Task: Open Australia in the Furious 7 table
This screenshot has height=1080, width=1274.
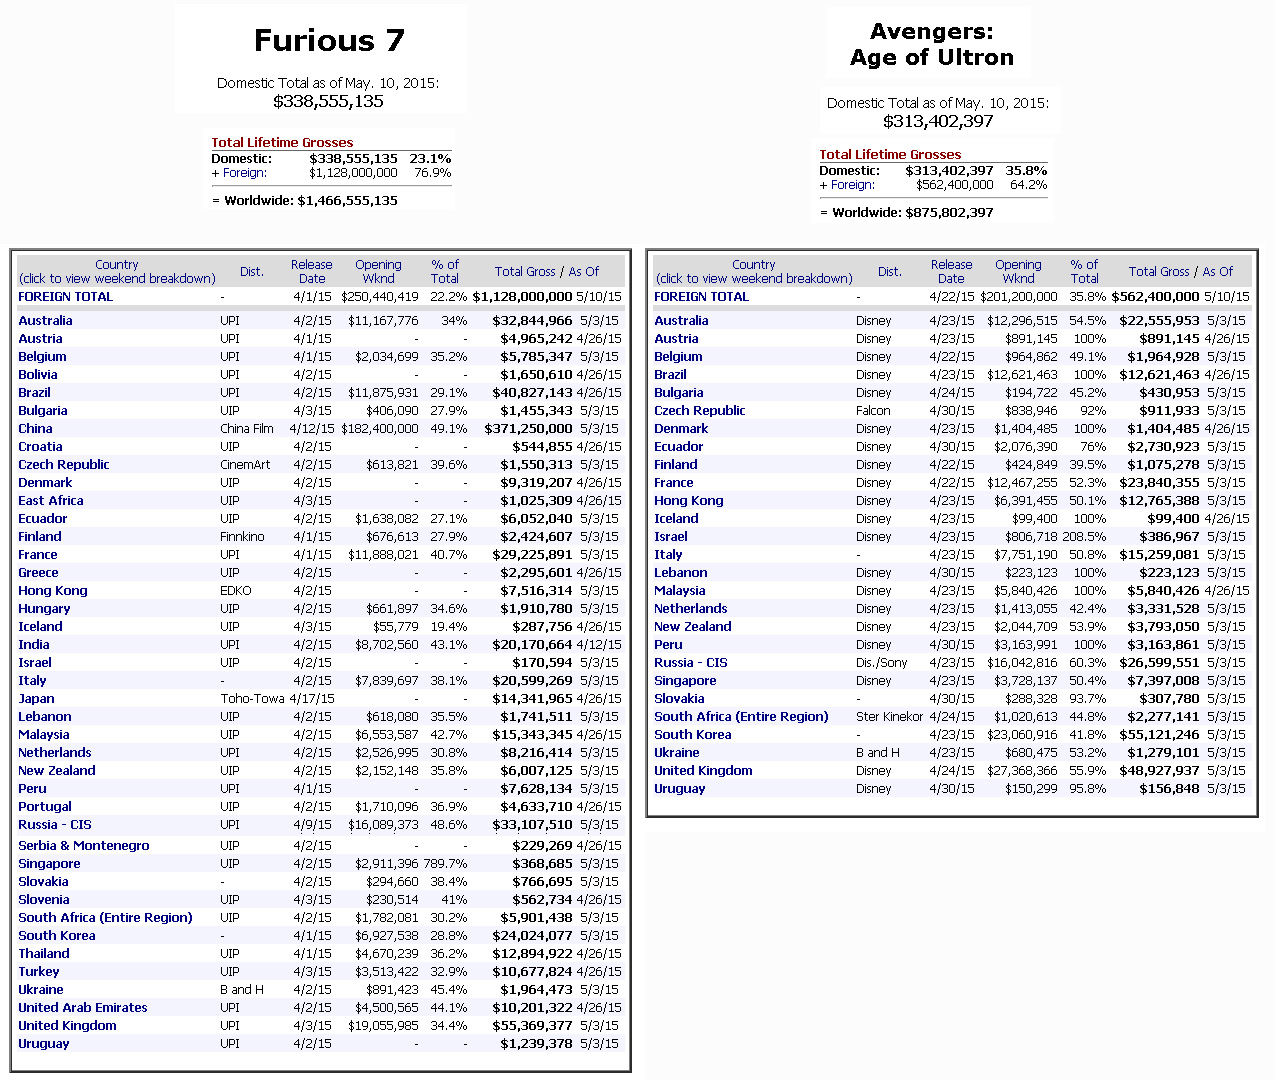Action: (x=45, y=321)
